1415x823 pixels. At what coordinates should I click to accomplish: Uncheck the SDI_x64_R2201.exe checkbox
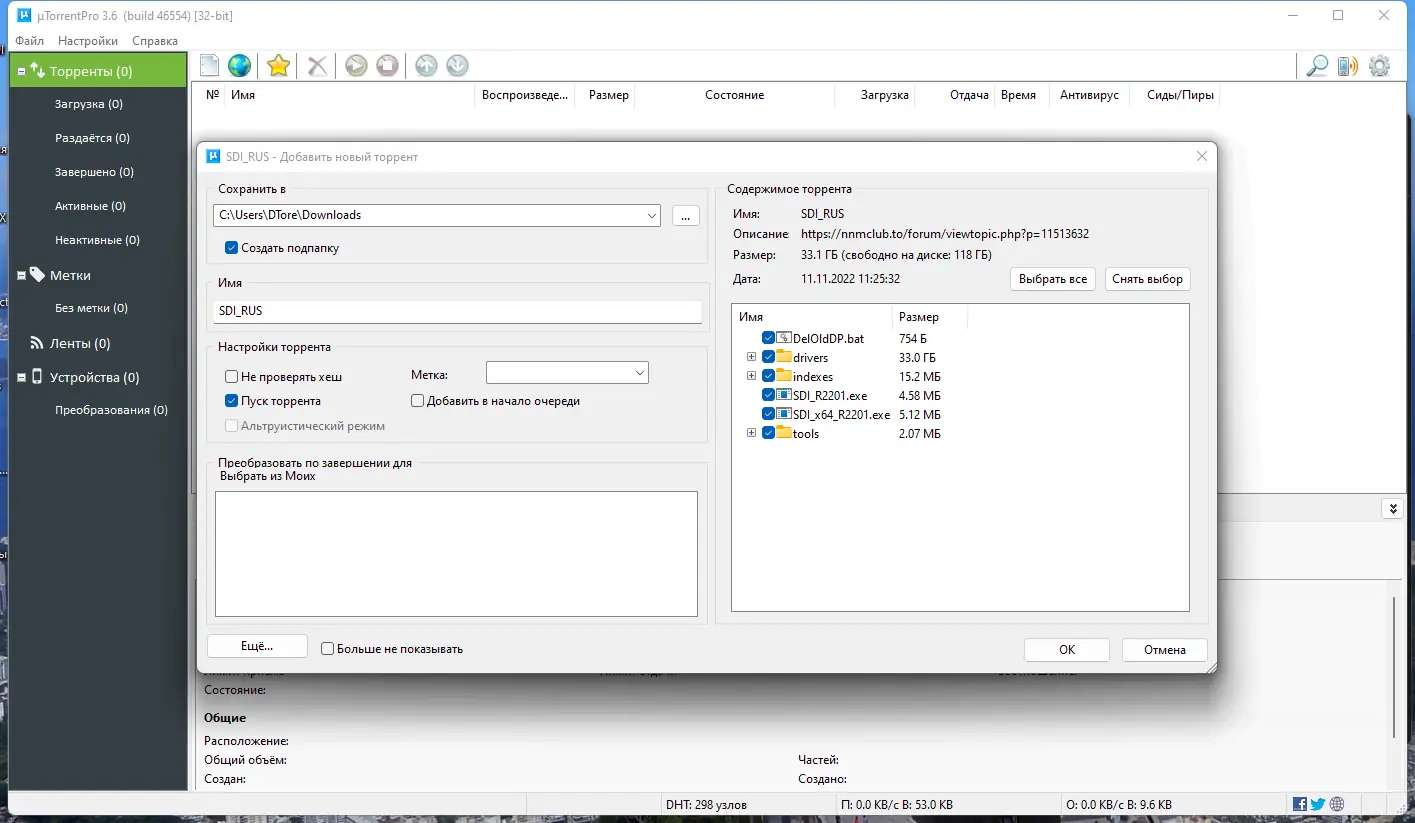click(x=768, y=414)
